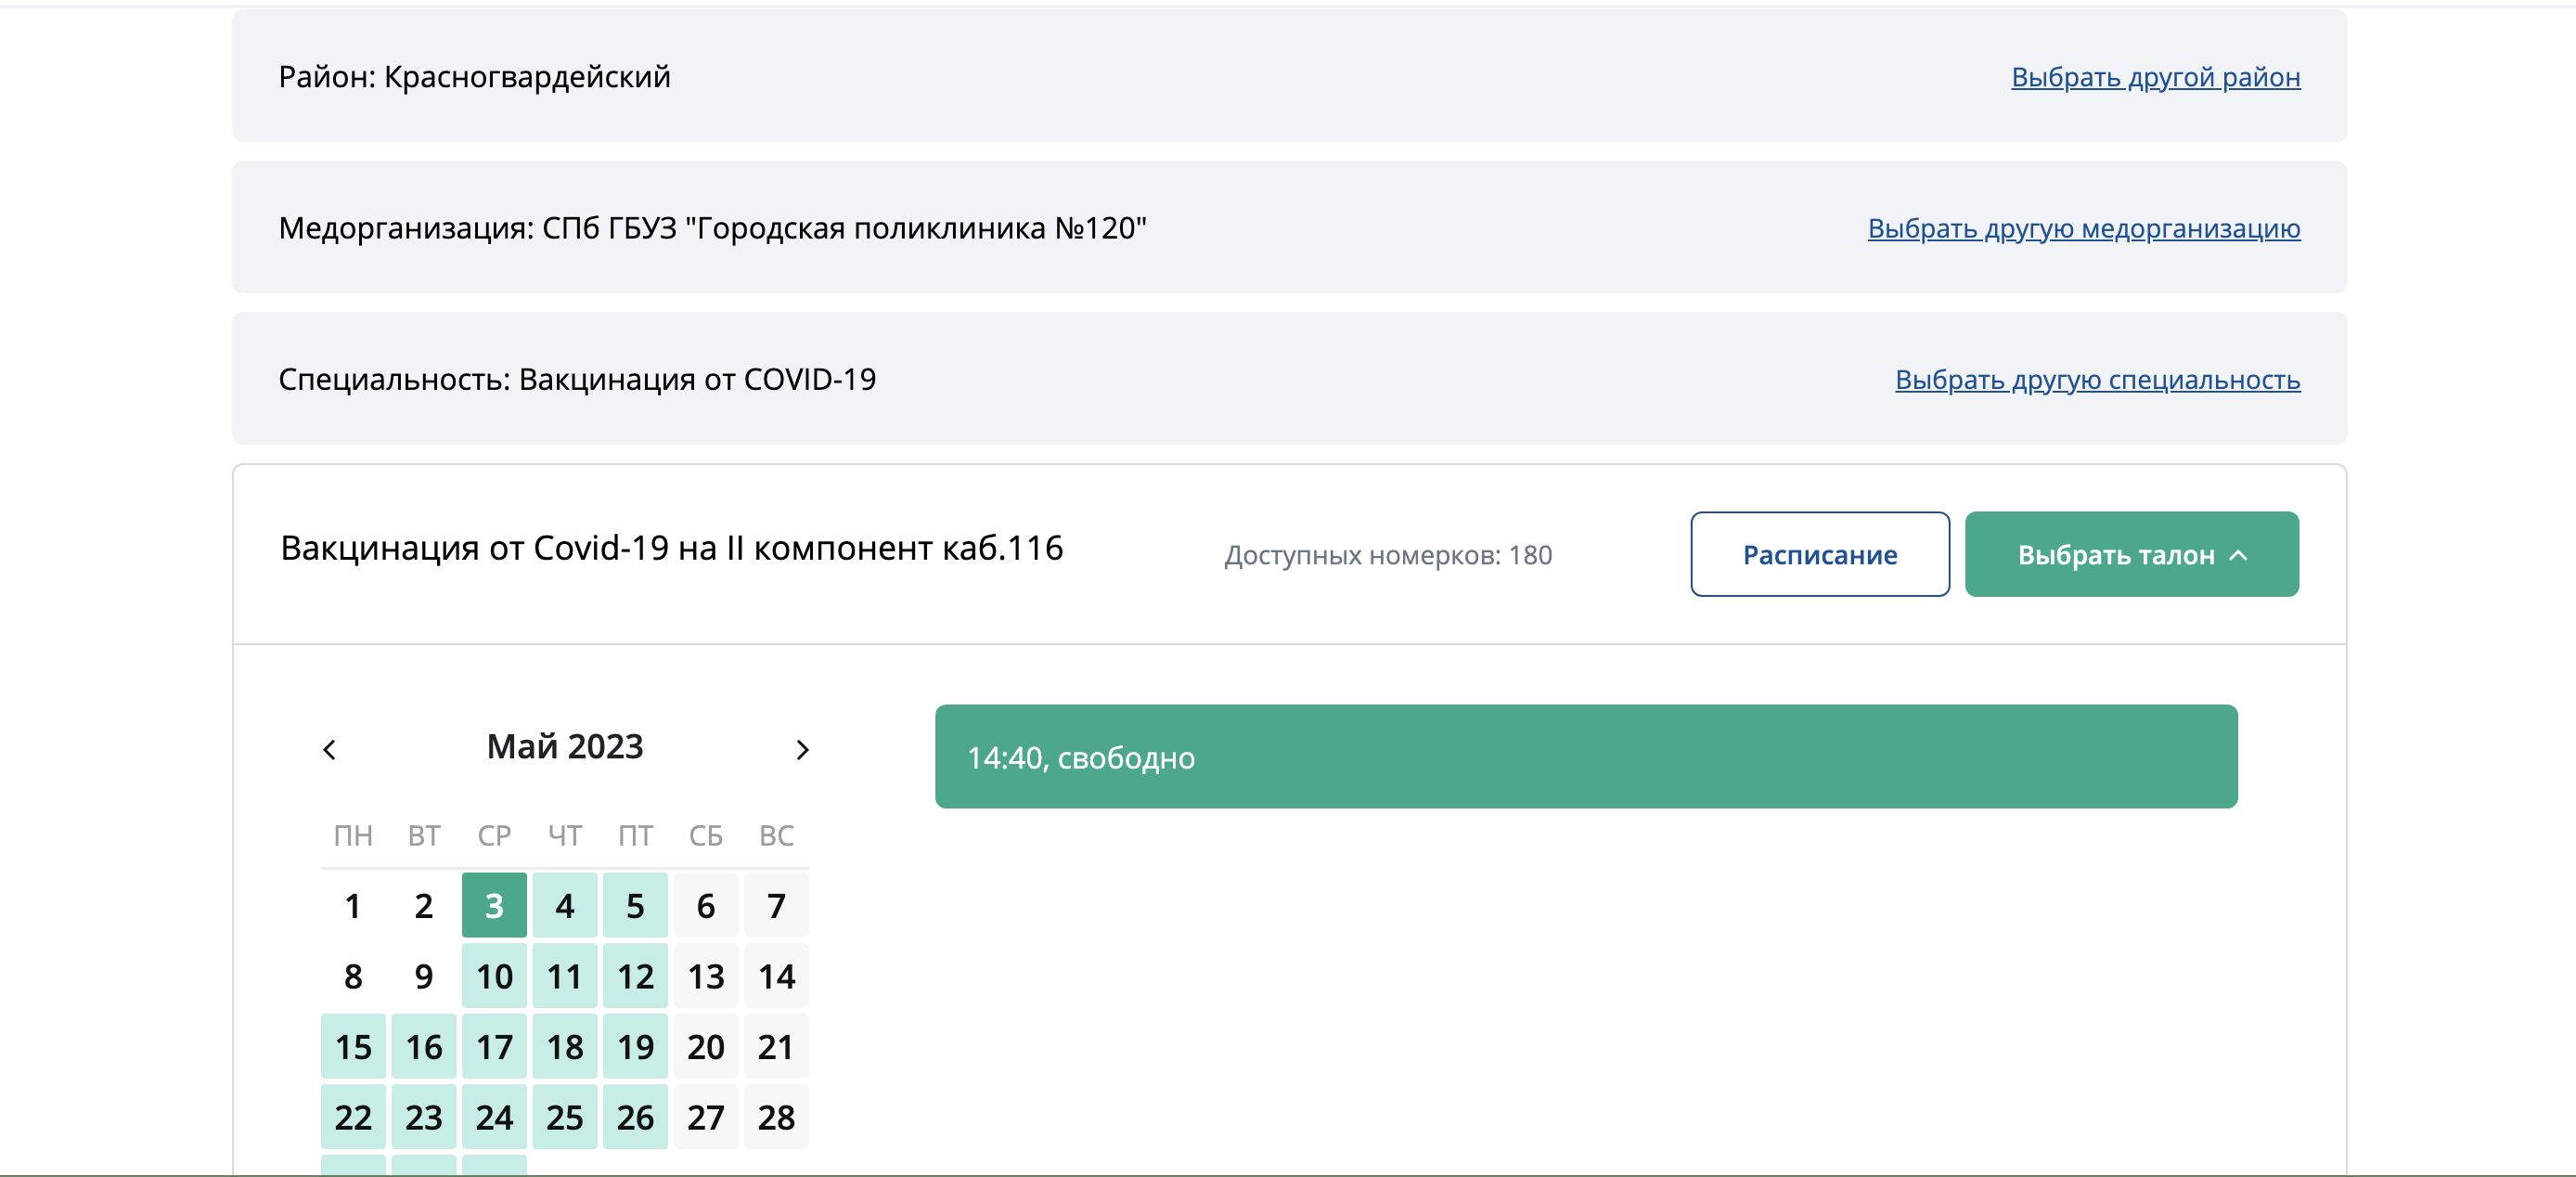Go to previous month in calendar
This screenshot has height=1177, width=2576.
(x=330, y=749)
